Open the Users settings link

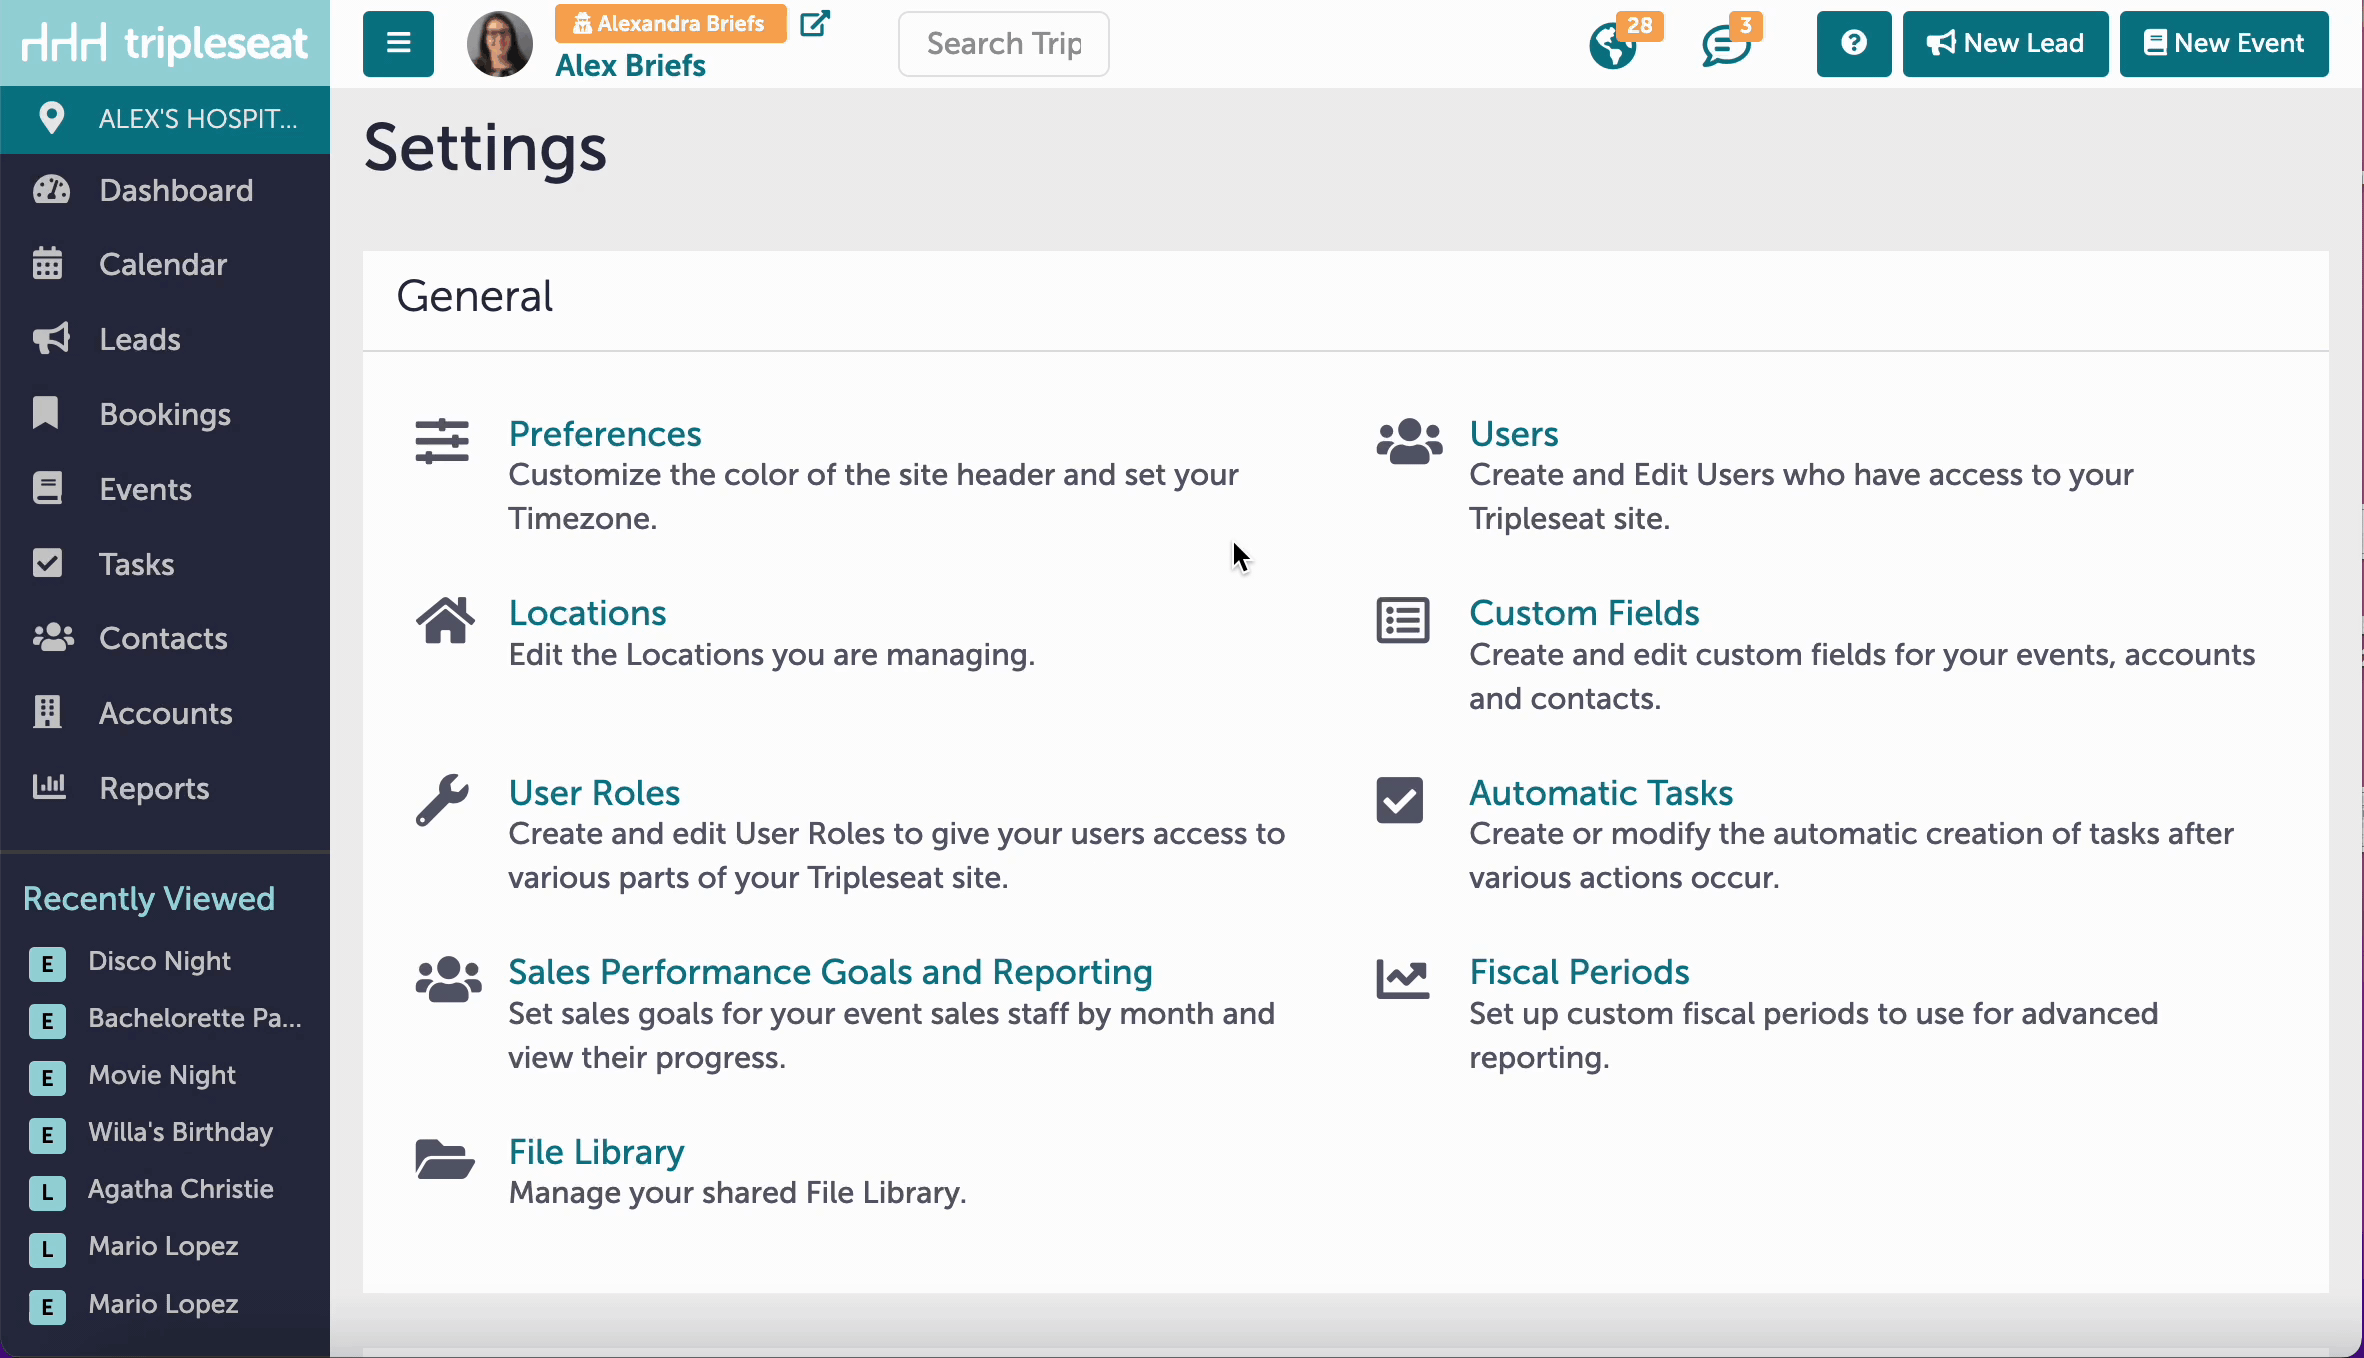point(1514,434)
